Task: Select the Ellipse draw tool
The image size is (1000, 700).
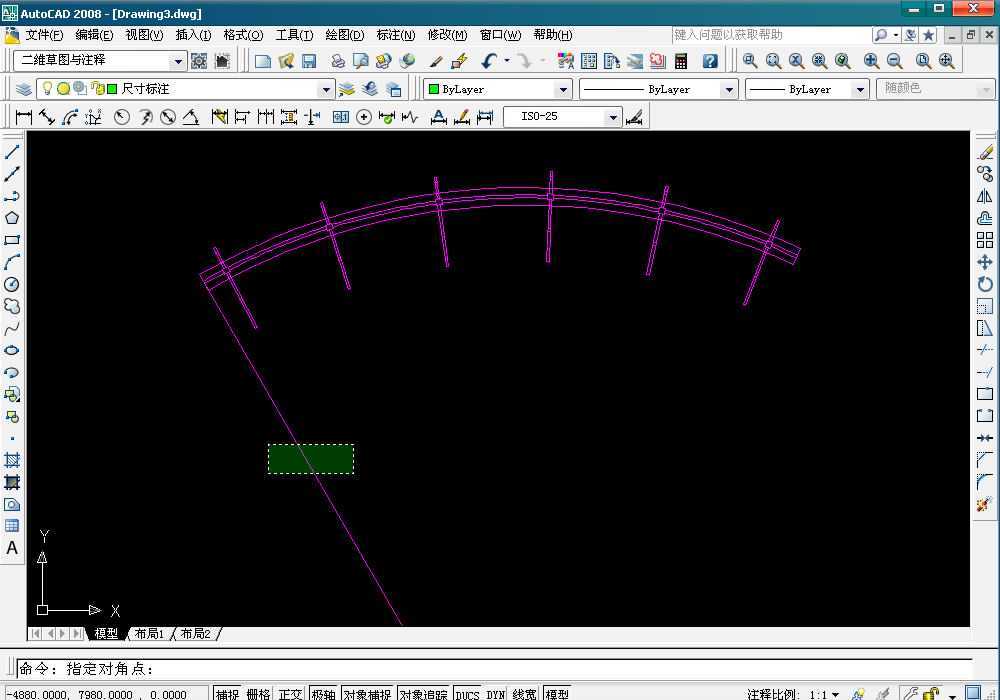Action: (x=12, y=351)
